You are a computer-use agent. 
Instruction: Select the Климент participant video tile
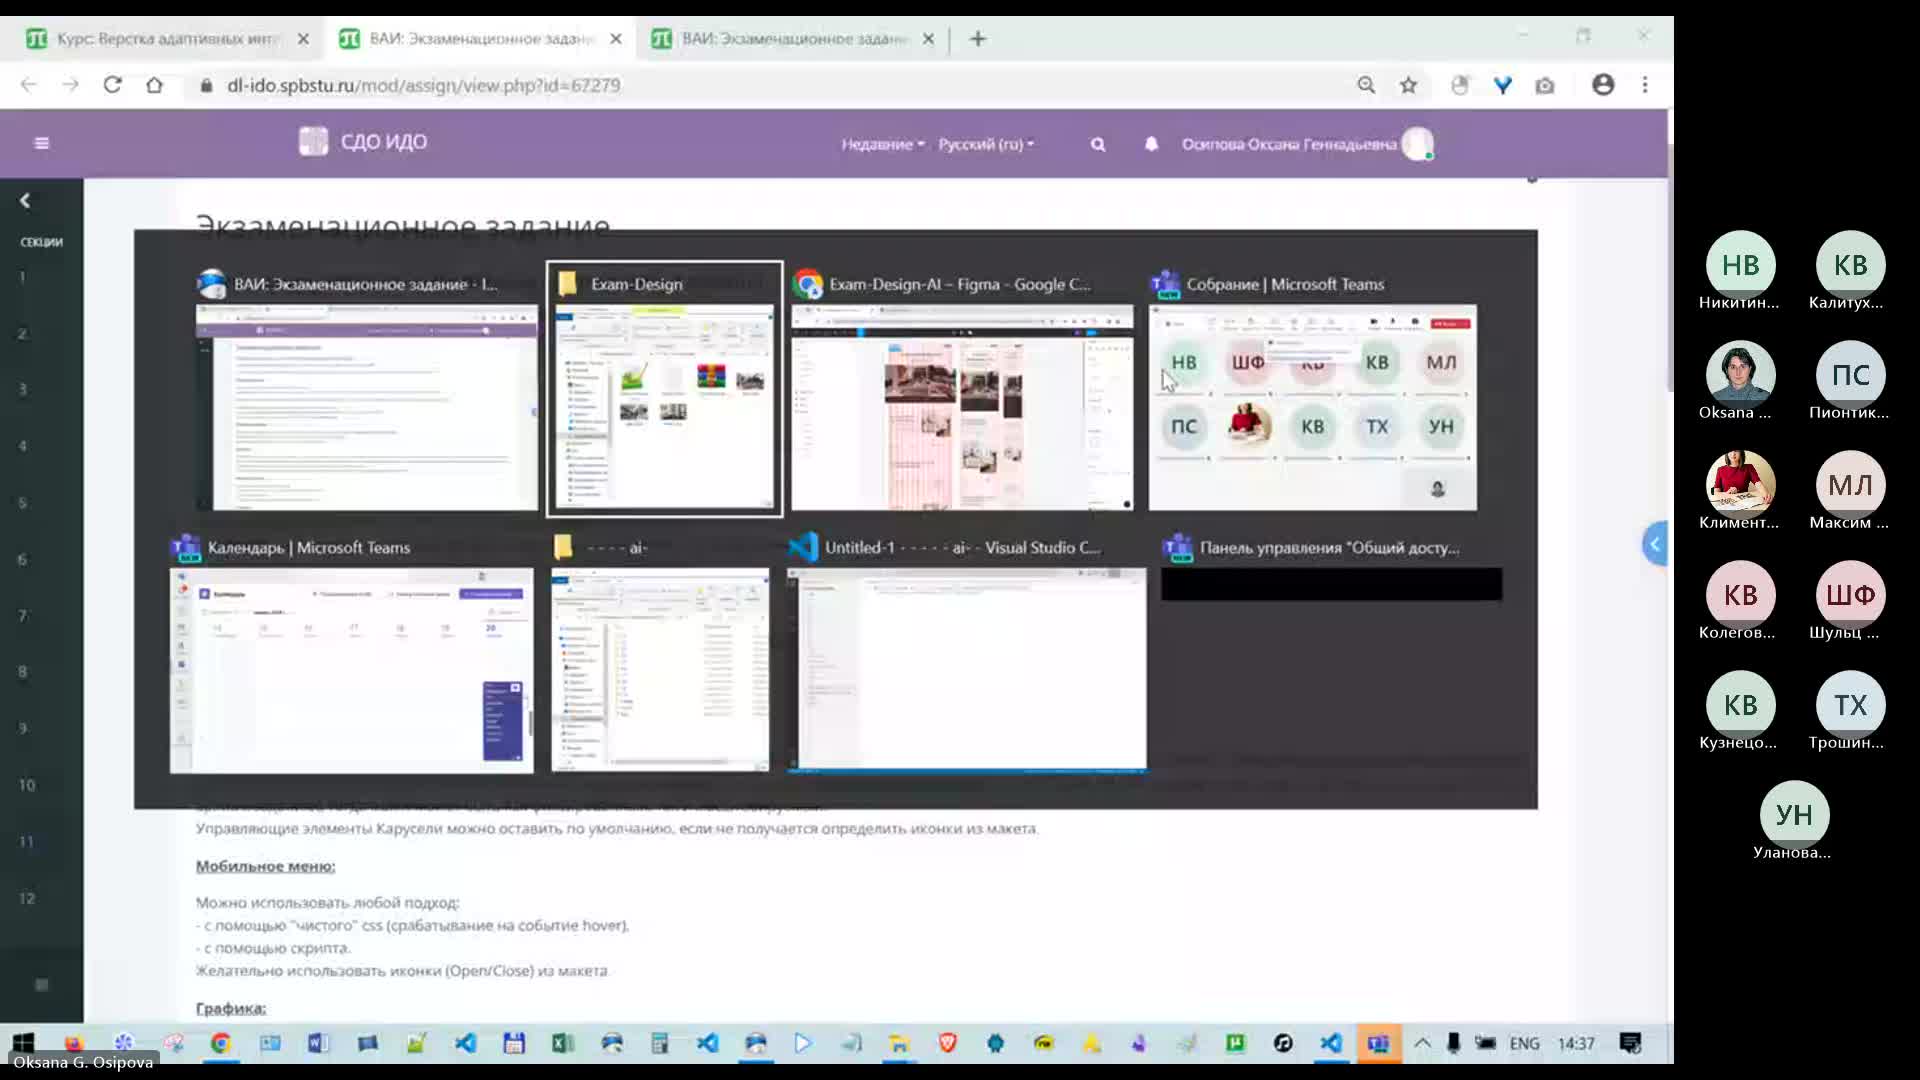pos(1740,485)
